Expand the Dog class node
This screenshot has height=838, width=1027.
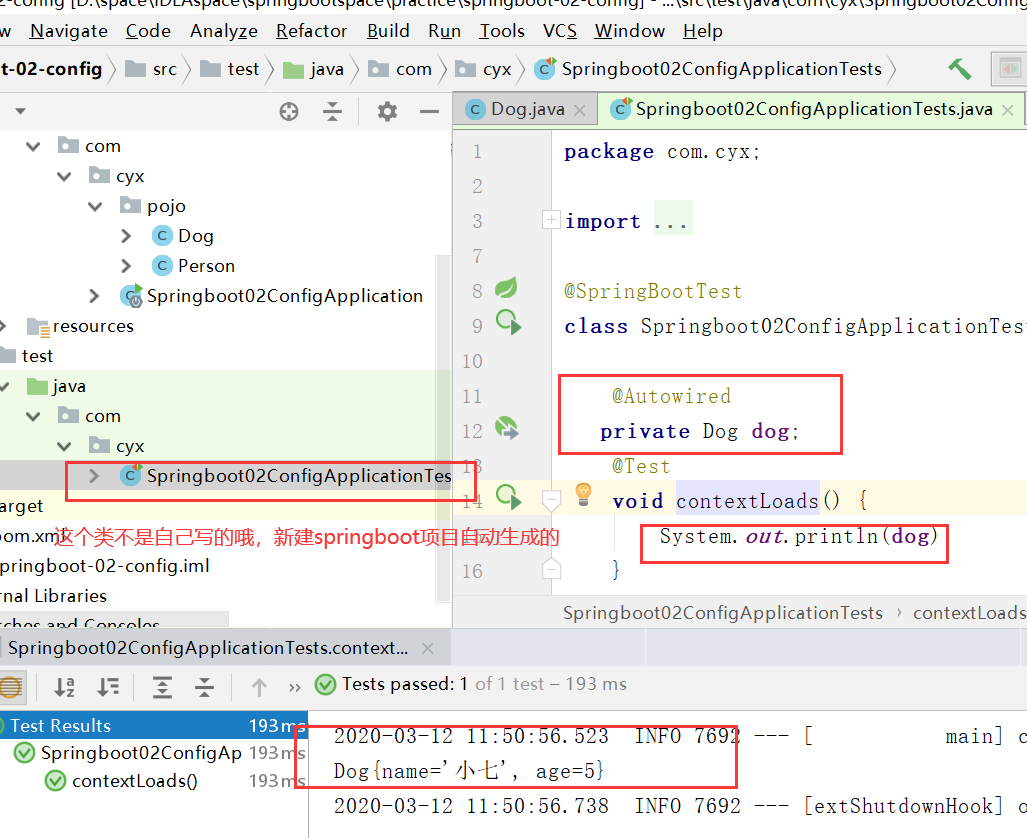click(x=126, y=236)
